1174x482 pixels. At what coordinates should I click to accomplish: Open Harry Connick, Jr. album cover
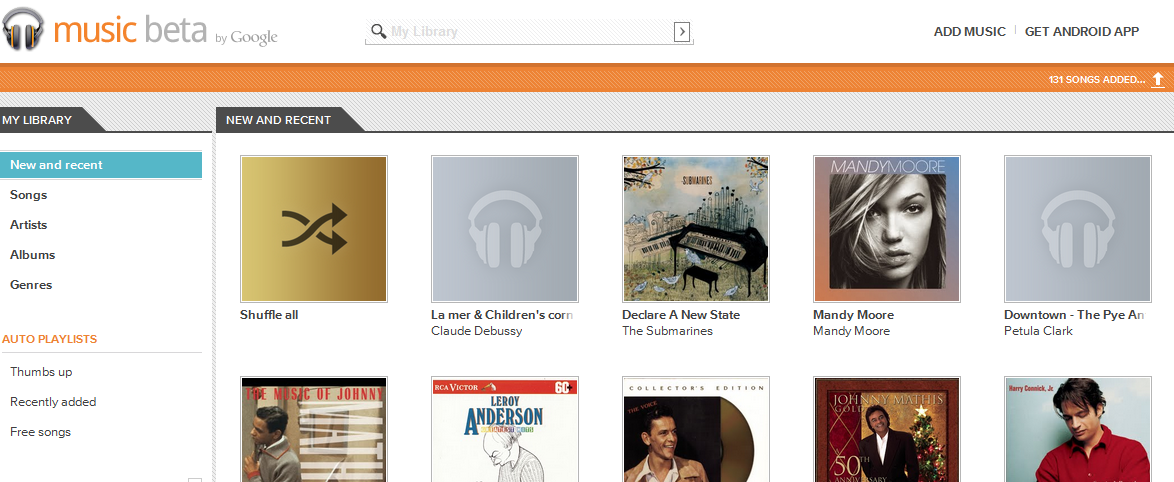click(1077, 430)
